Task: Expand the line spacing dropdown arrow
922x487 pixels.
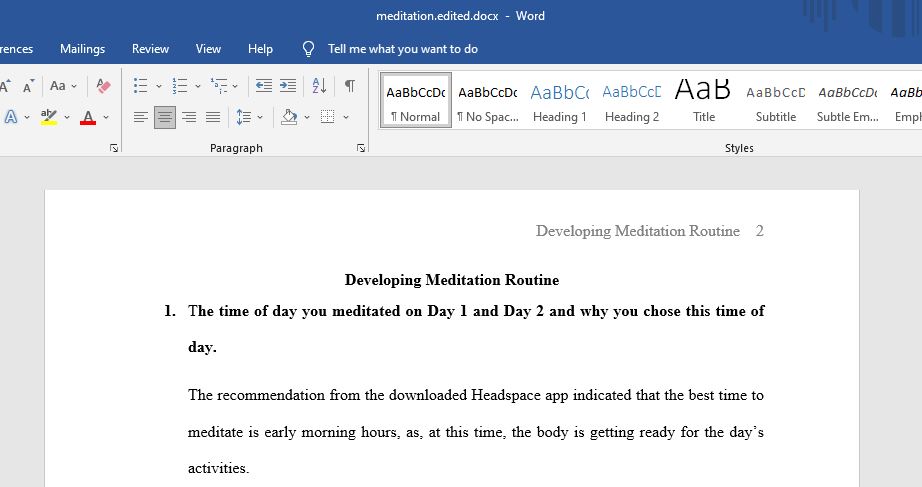Action: point(260,118)
